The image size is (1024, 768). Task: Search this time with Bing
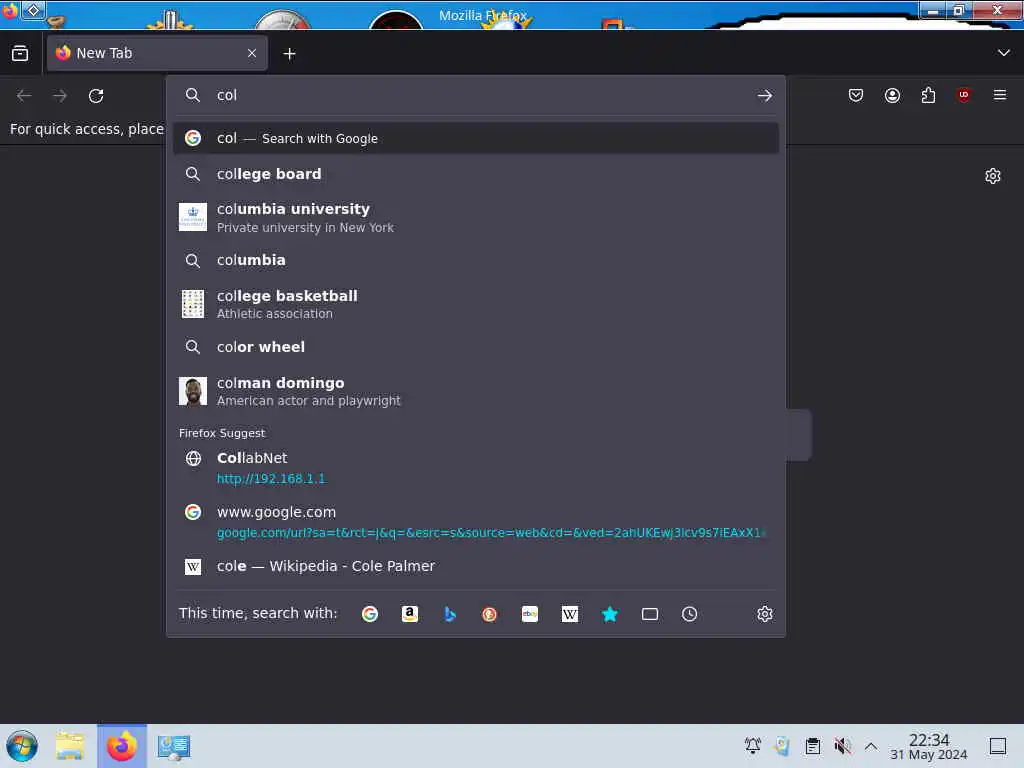coord(449,614)
